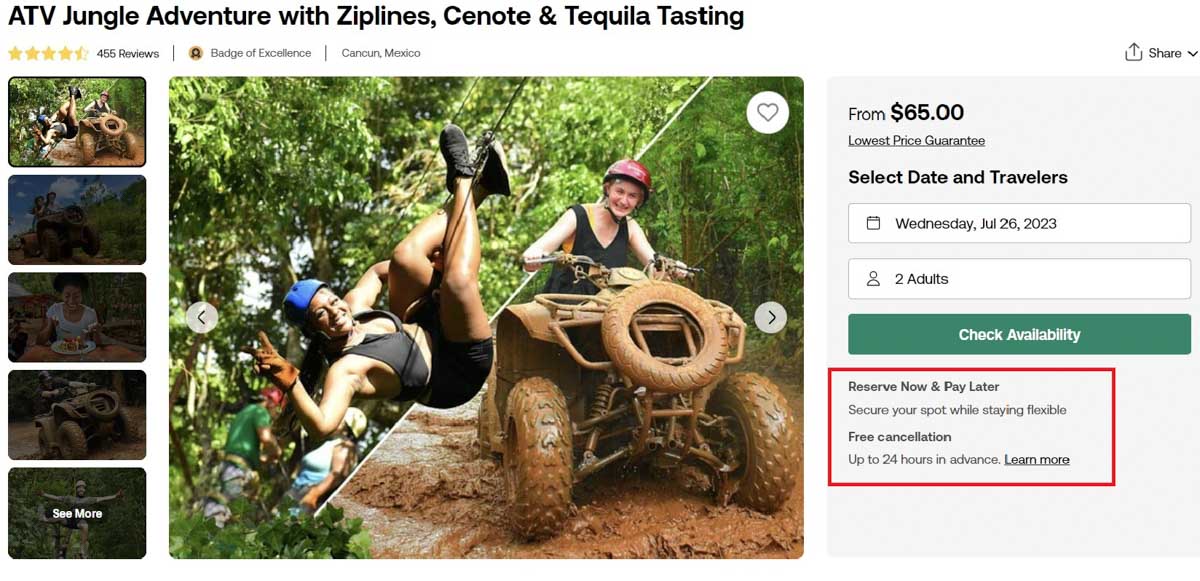
Task: Open the Lowest Price Guarantee link
Action: (916, 141)
